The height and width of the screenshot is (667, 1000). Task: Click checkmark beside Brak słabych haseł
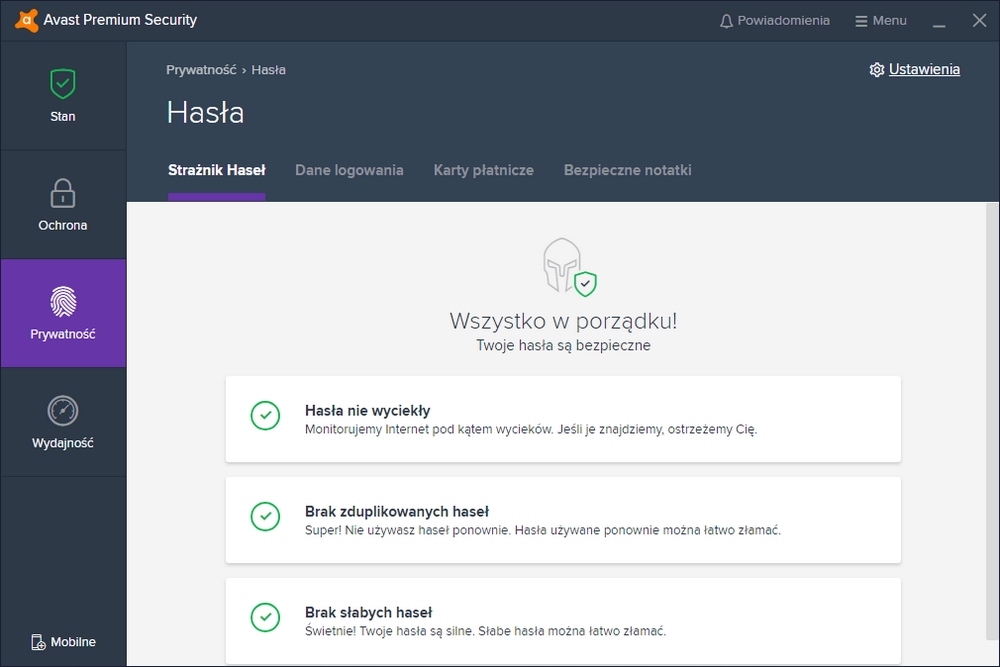(x=265, y=617)
